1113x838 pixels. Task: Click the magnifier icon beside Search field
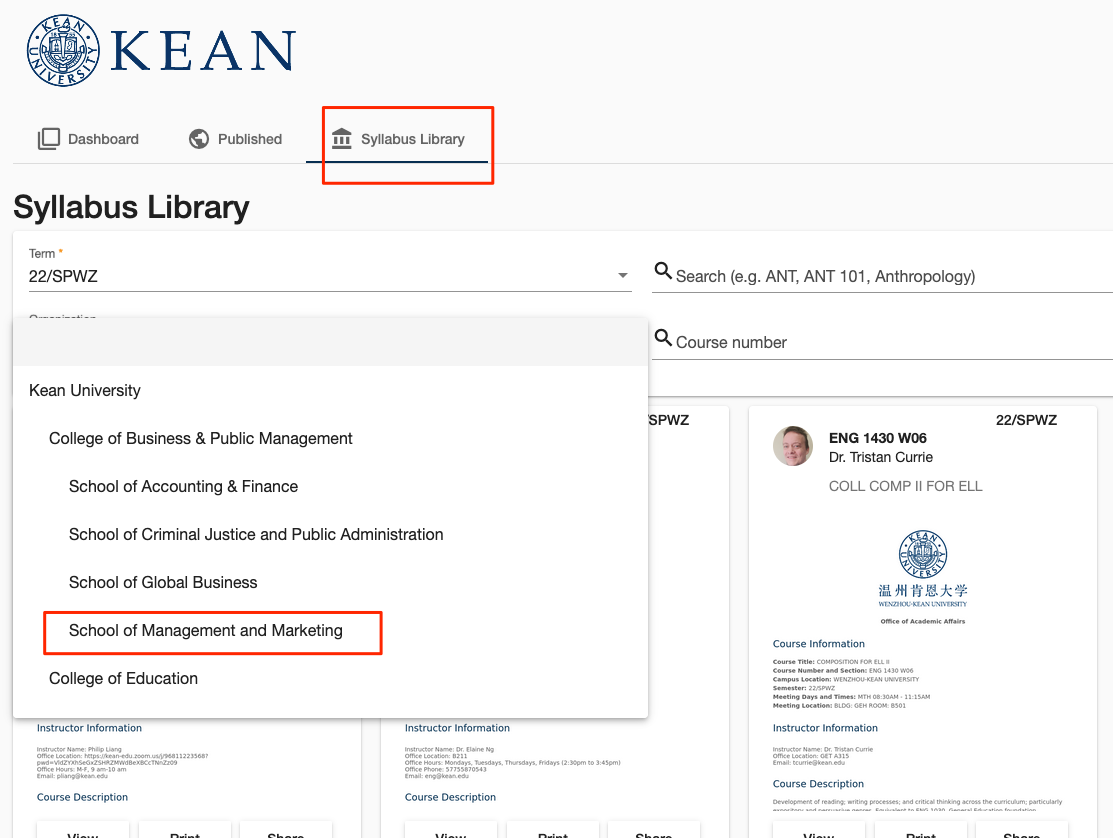point(663,271)
